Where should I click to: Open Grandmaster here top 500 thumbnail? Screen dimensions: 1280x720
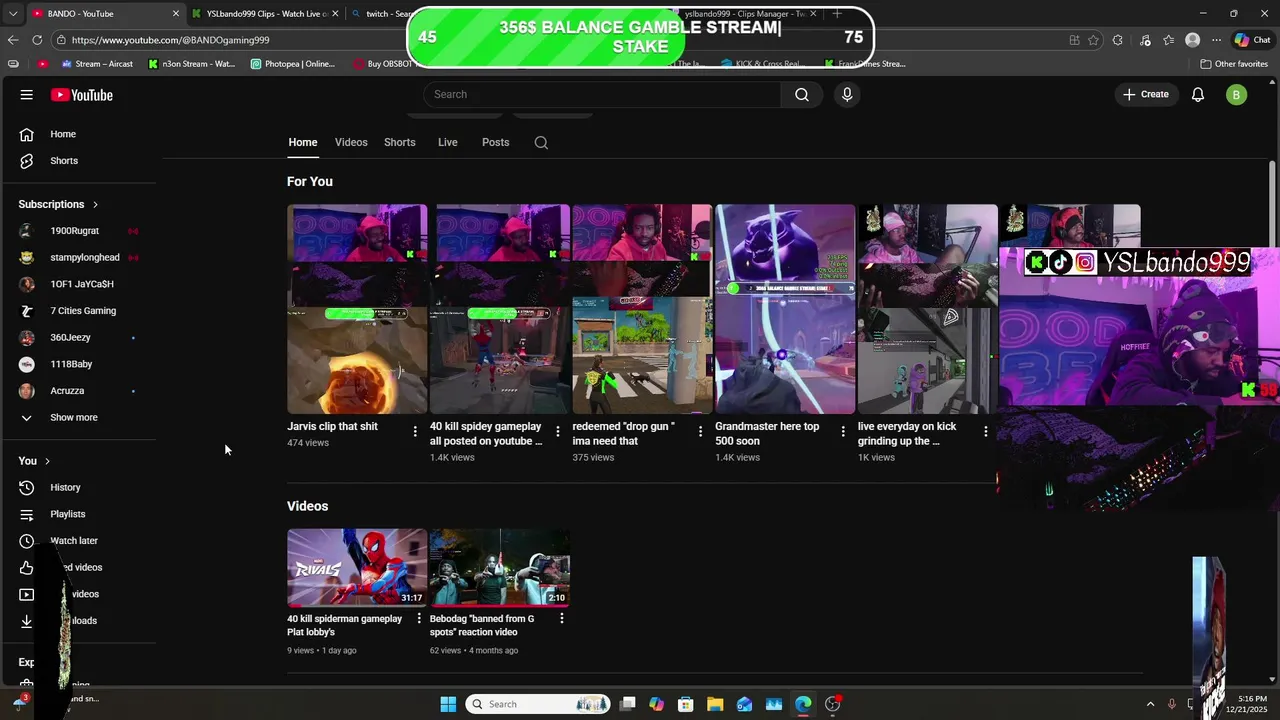[x=785, y=309]
